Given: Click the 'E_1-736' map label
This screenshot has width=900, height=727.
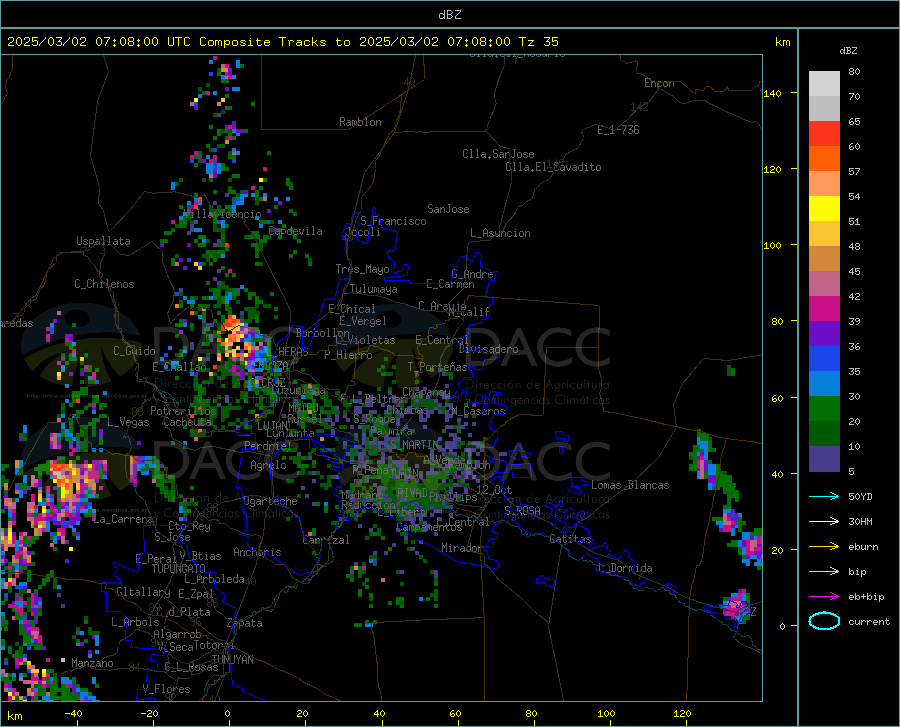Looking at the screenshot, I should tap(618, 130).
